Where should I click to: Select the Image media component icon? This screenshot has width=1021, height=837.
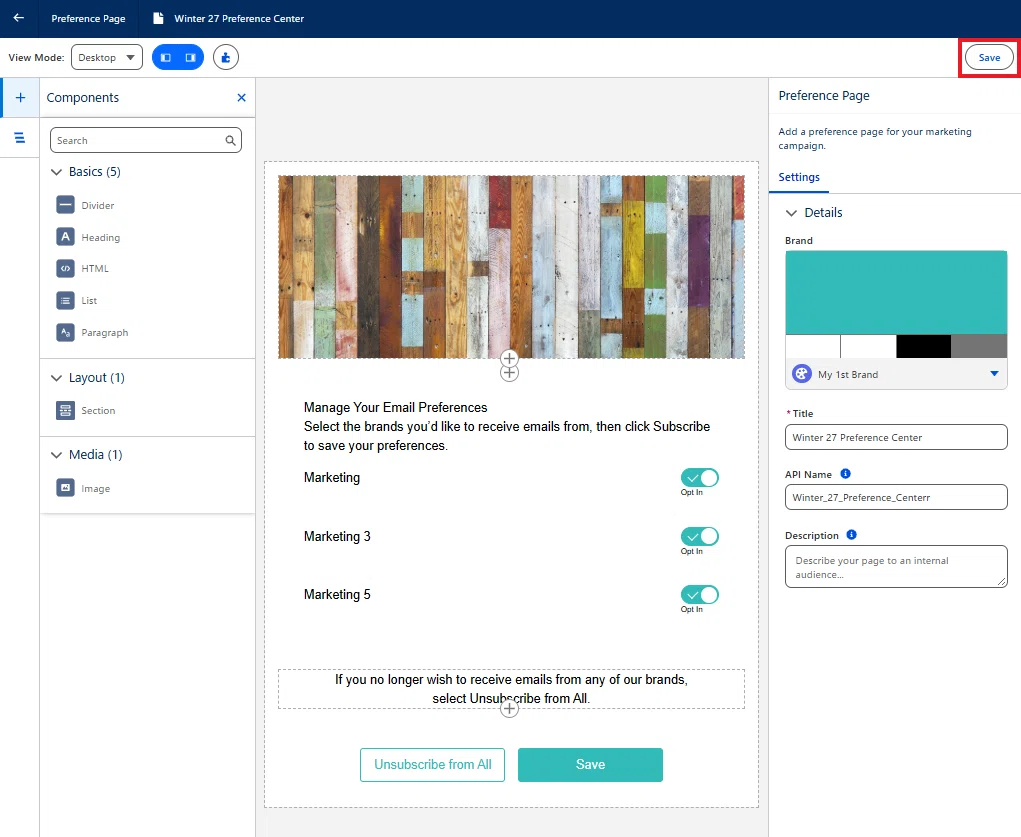pyautogui.click(x=65, y=488)
